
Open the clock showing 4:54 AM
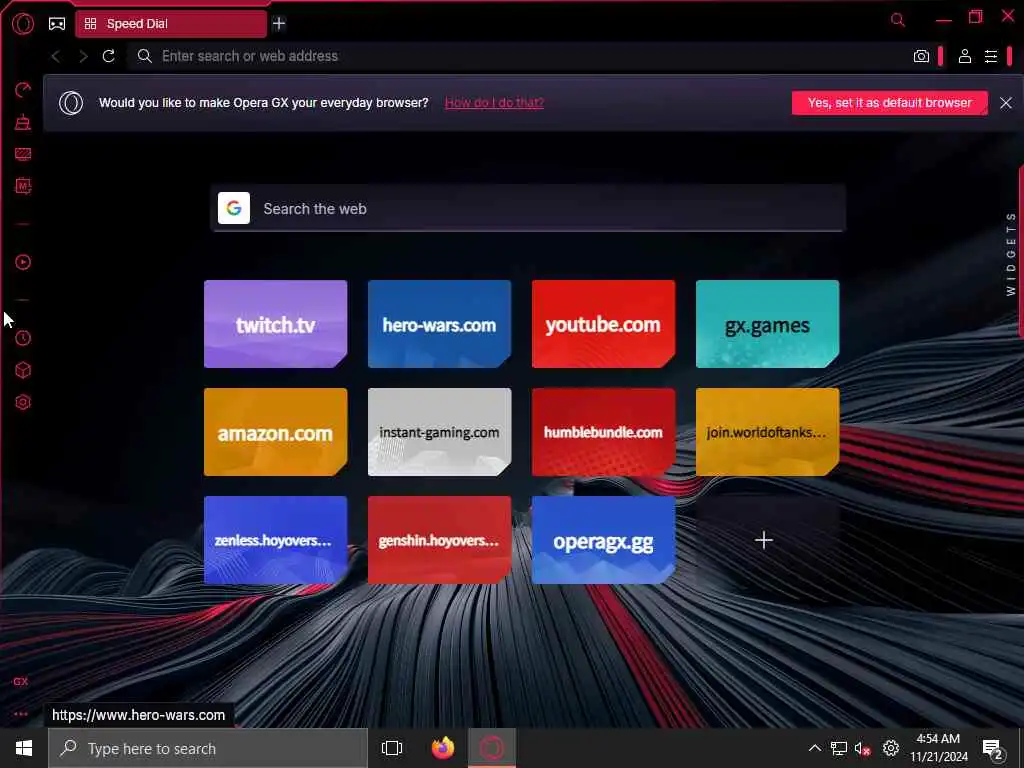tap(938, 748)
